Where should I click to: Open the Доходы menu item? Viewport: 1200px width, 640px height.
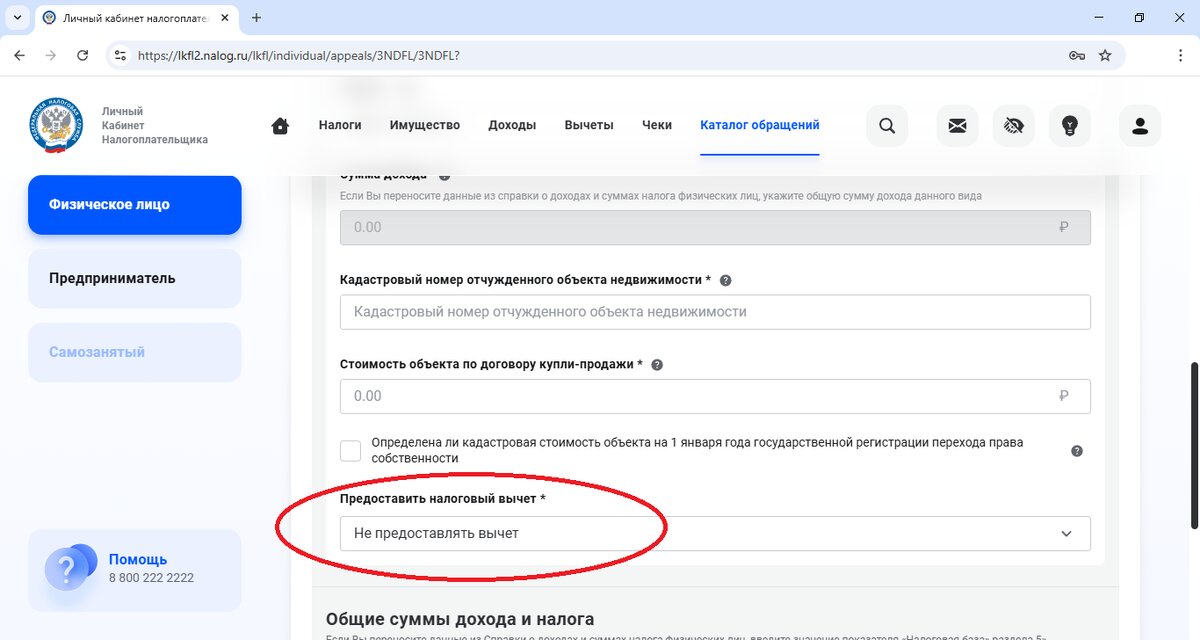(512, 125)
